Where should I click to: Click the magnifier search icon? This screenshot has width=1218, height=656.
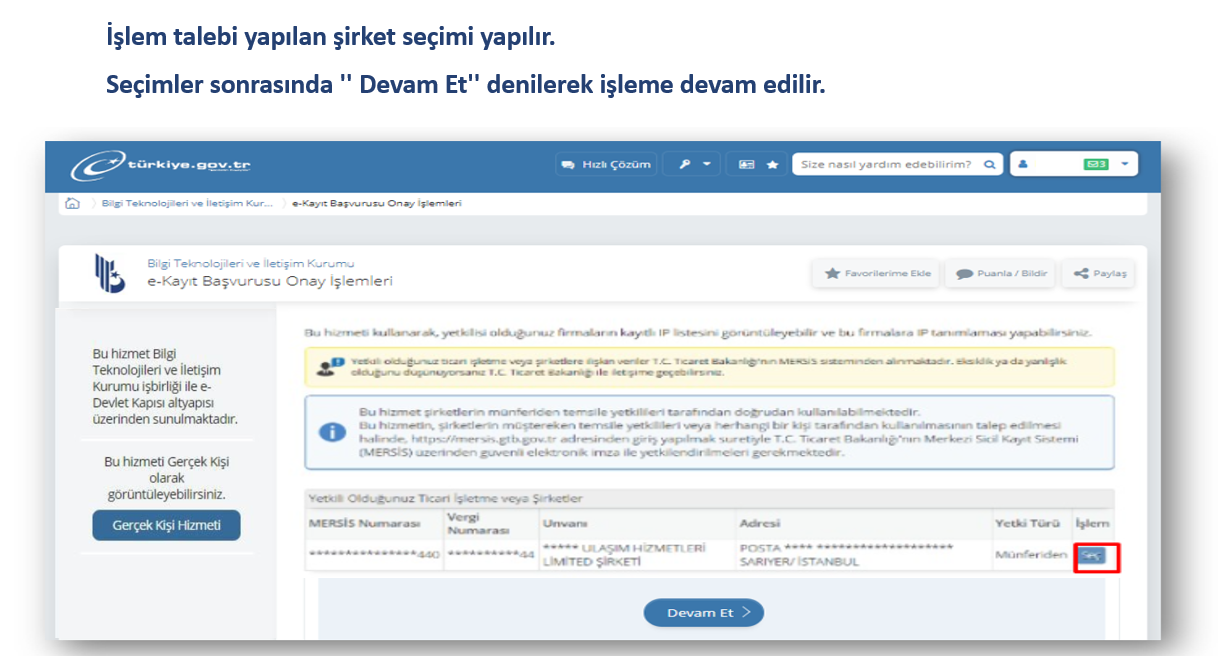[x=989, y=165]
